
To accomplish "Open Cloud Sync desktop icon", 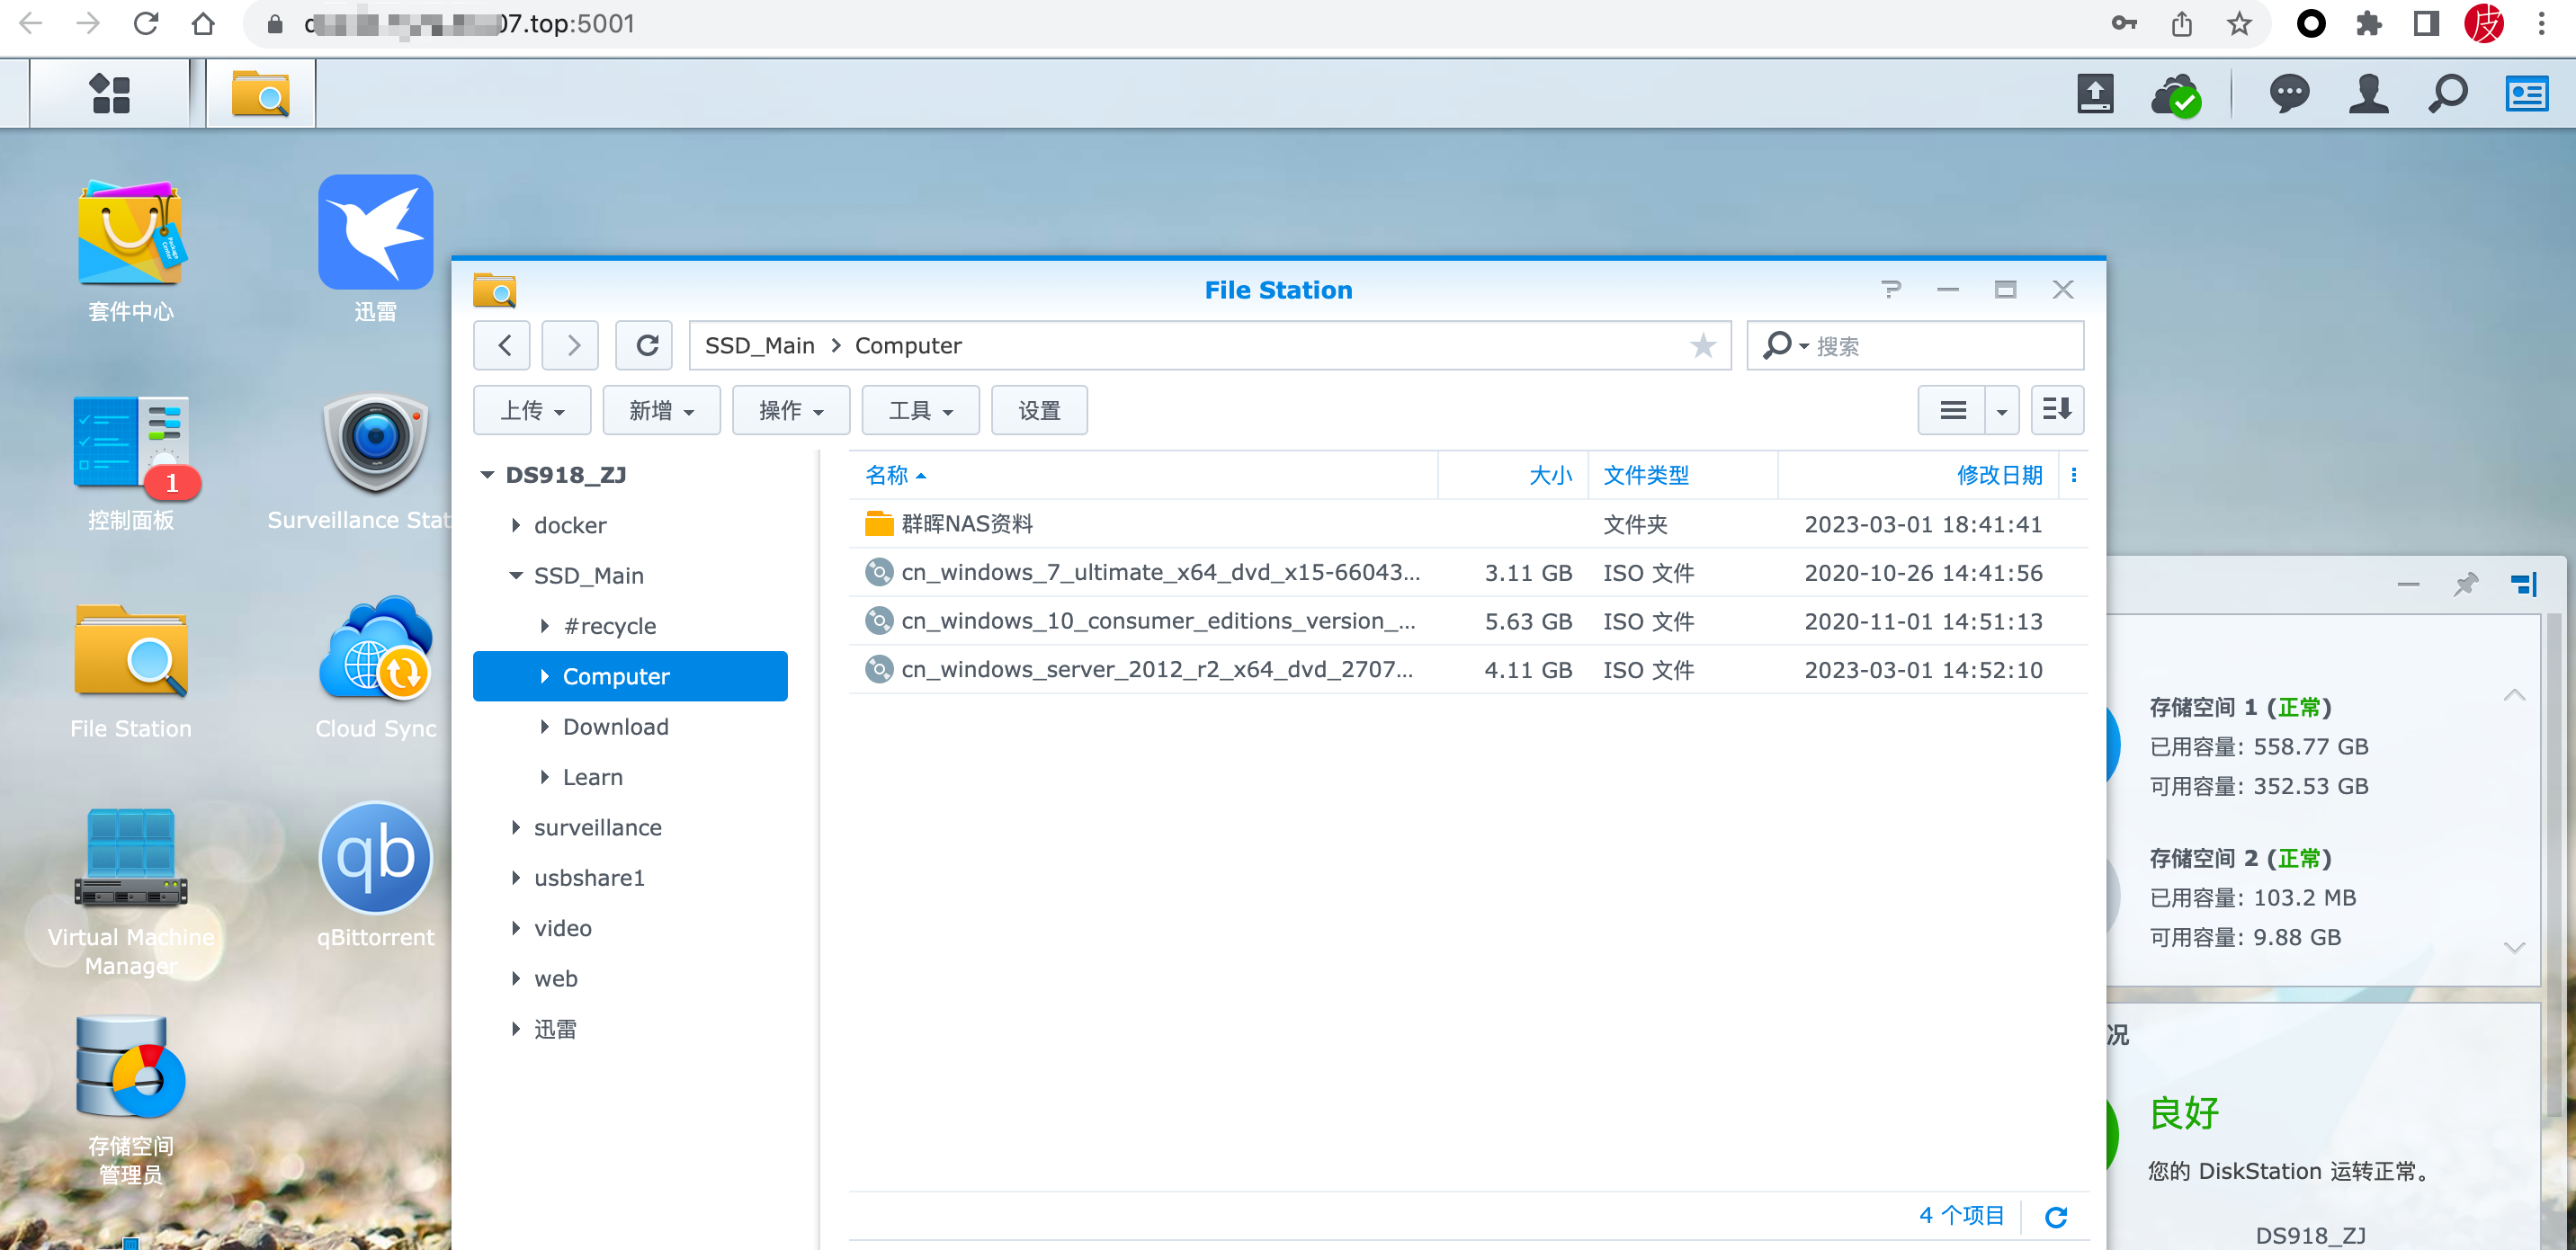I will tap(375, 652).
